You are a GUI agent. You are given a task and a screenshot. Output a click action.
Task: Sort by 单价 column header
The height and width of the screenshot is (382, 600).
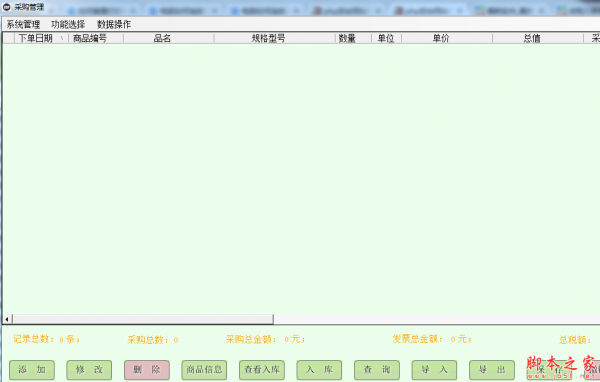coord(447,38)
